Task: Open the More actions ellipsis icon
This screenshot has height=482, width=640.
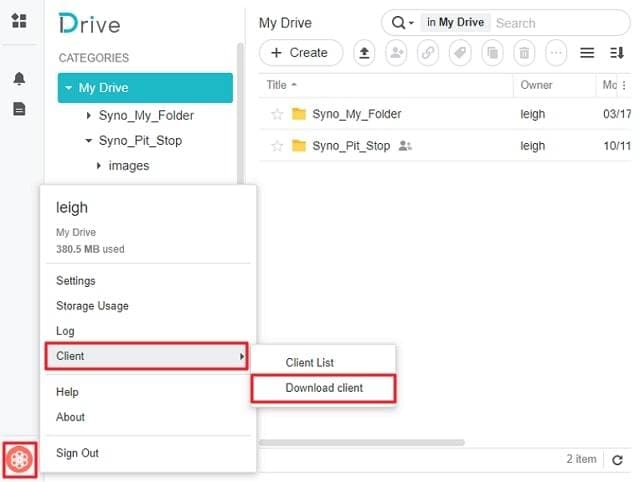Action: [556, 53]
